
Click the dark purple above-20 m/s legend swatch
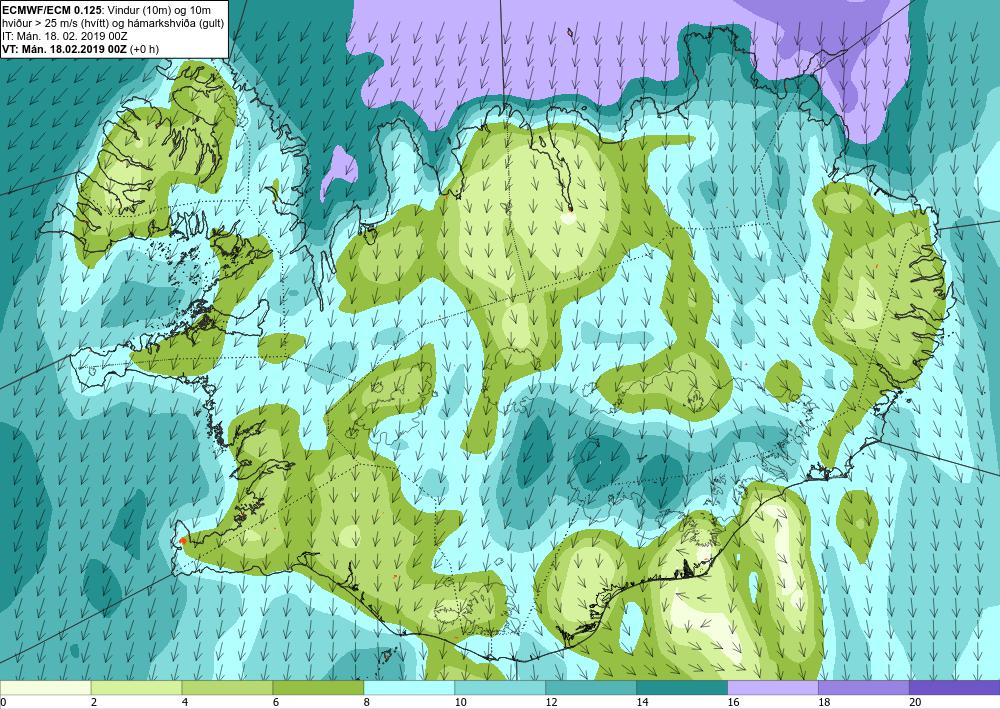(955, 687)
